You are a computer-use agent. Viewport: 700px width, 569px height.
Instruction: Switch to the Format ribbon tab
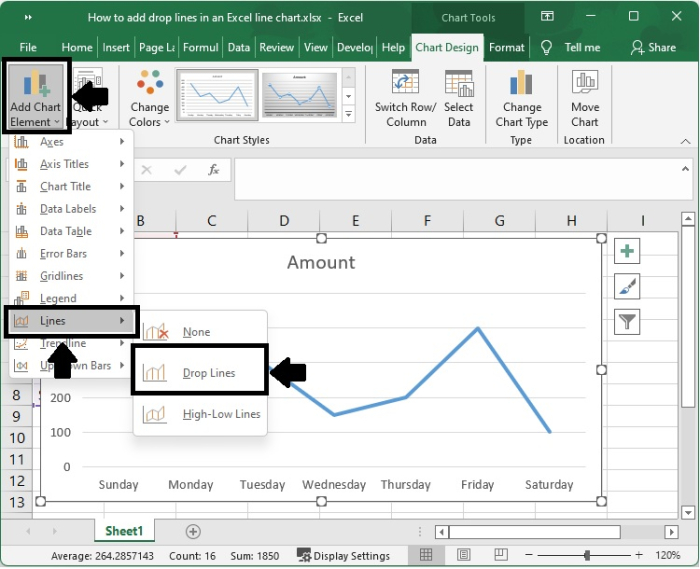[507, 47]
